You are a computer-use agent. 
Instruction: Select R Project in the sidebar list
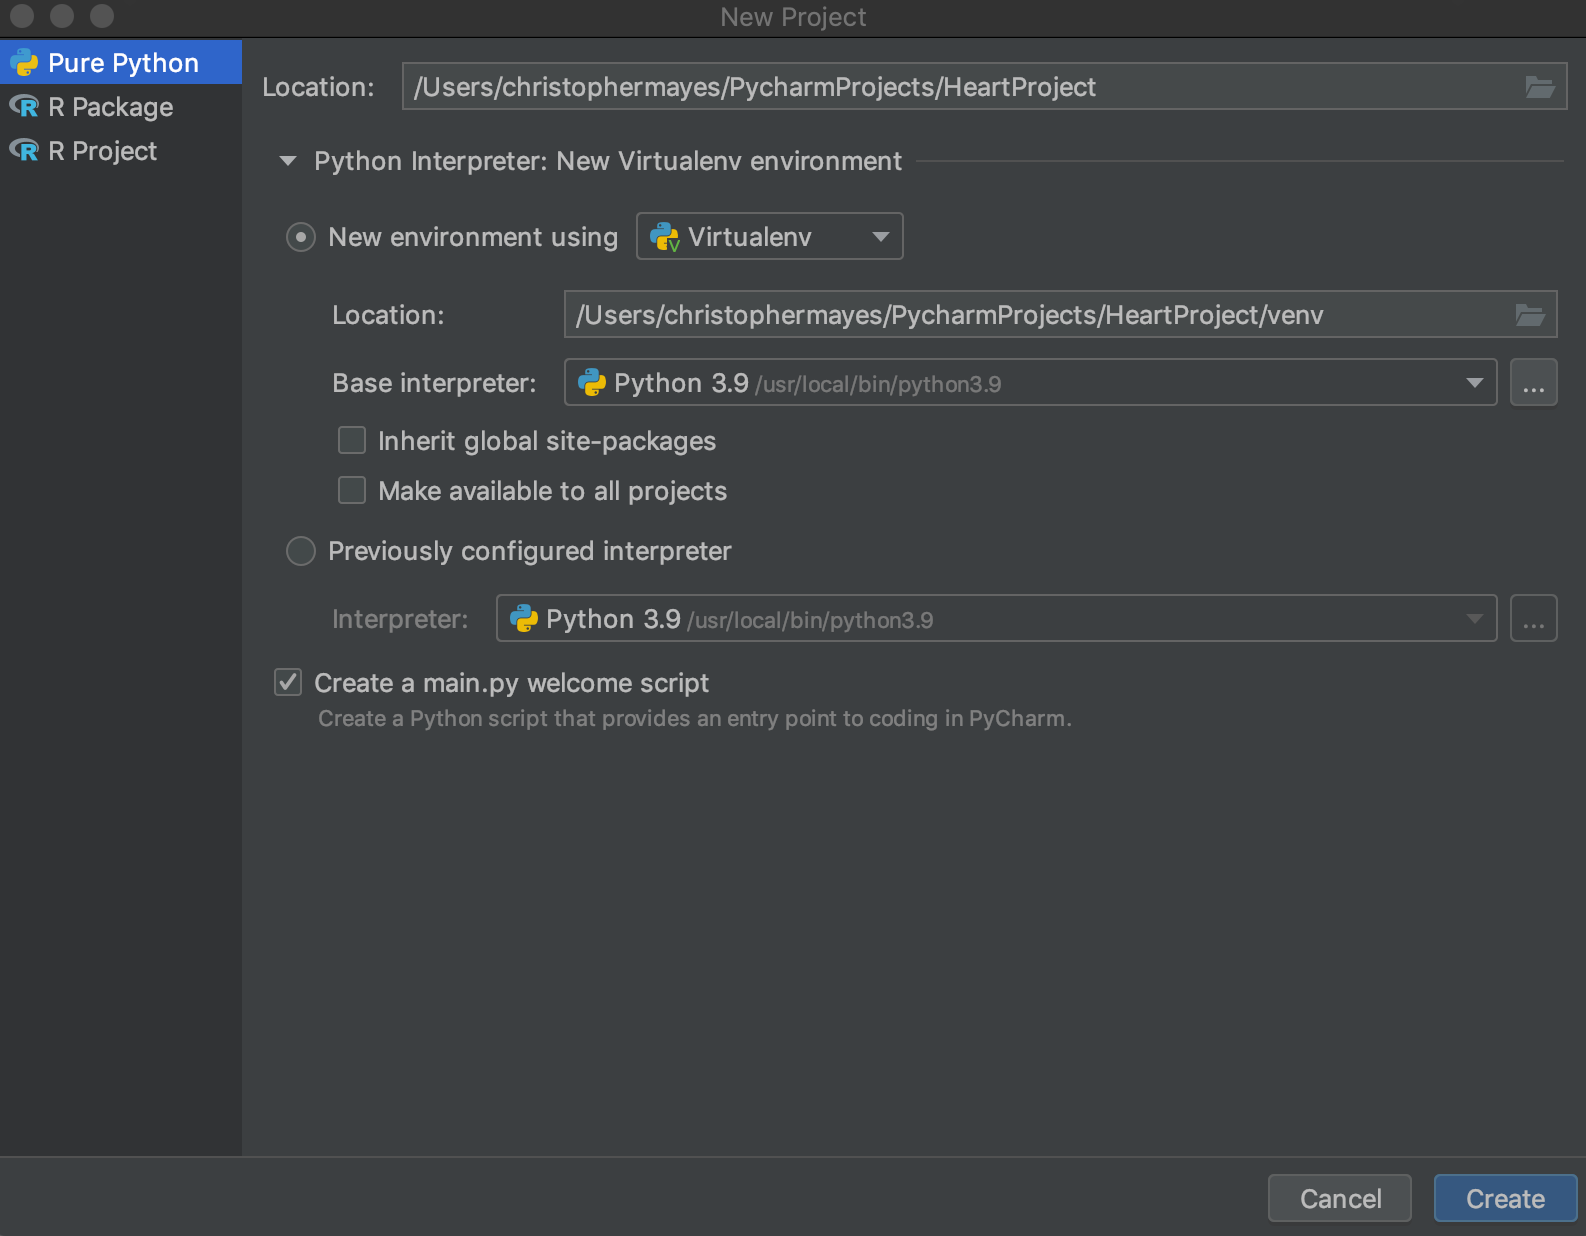[x=102, y=151]
